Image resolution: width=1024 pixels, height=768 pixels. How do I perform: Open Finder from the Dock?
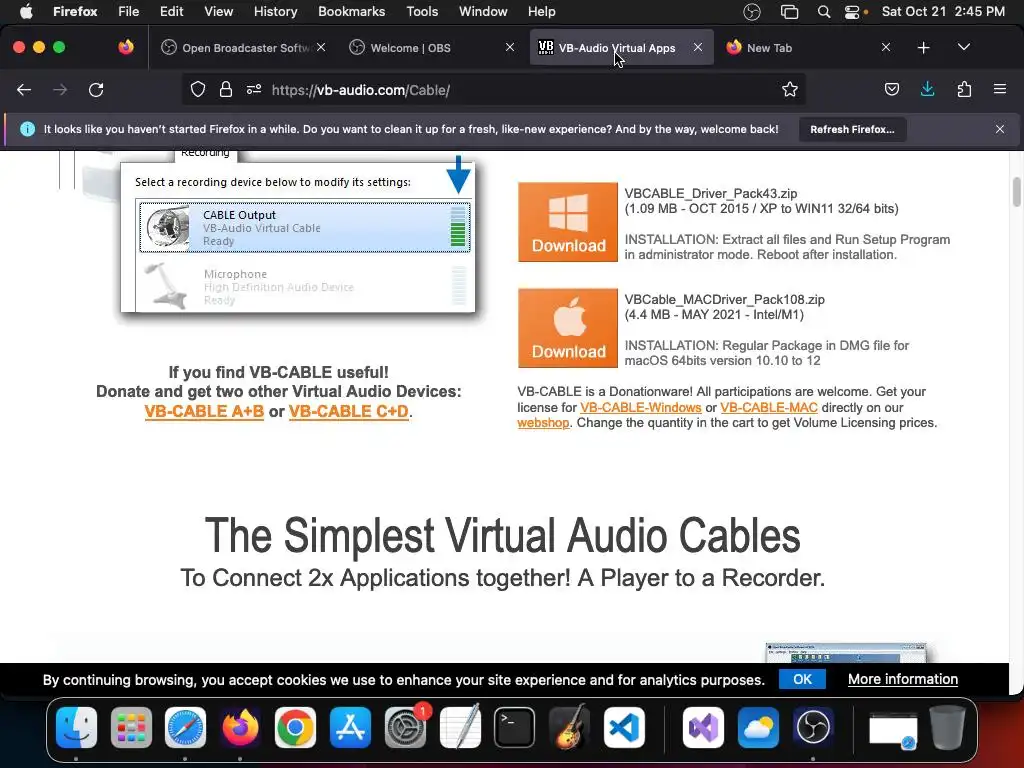pyautogui.click(x=76, y=728)
